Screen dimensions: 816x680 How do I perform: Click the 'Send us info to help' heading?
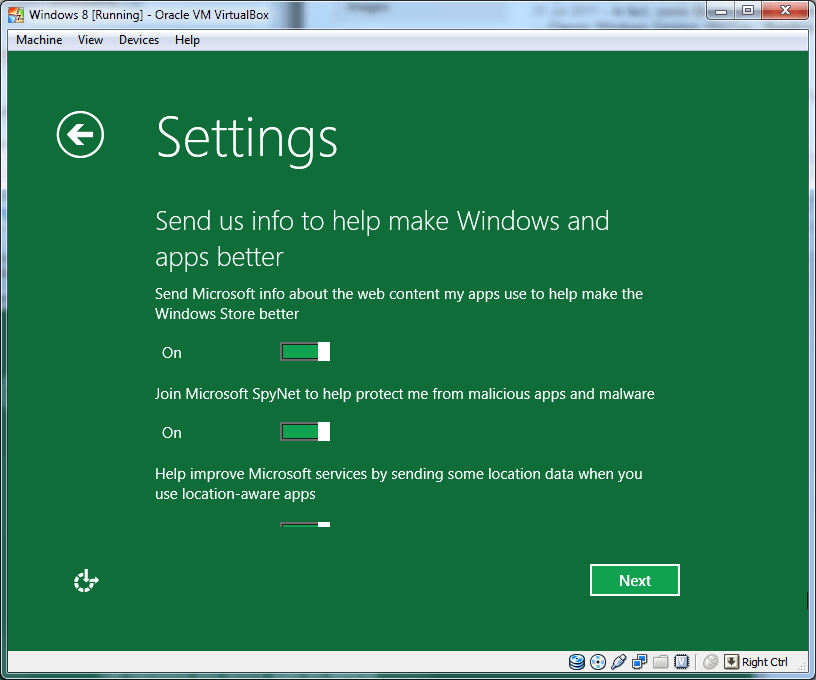click(x=382, y=238)
